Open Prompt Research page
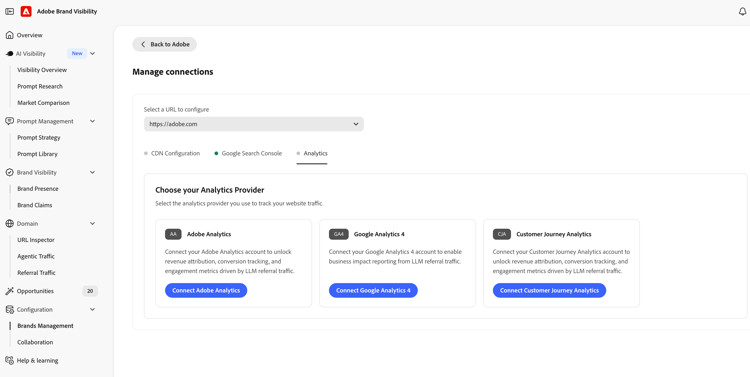Viewport: 750px width, 377px height. (40, 86)
